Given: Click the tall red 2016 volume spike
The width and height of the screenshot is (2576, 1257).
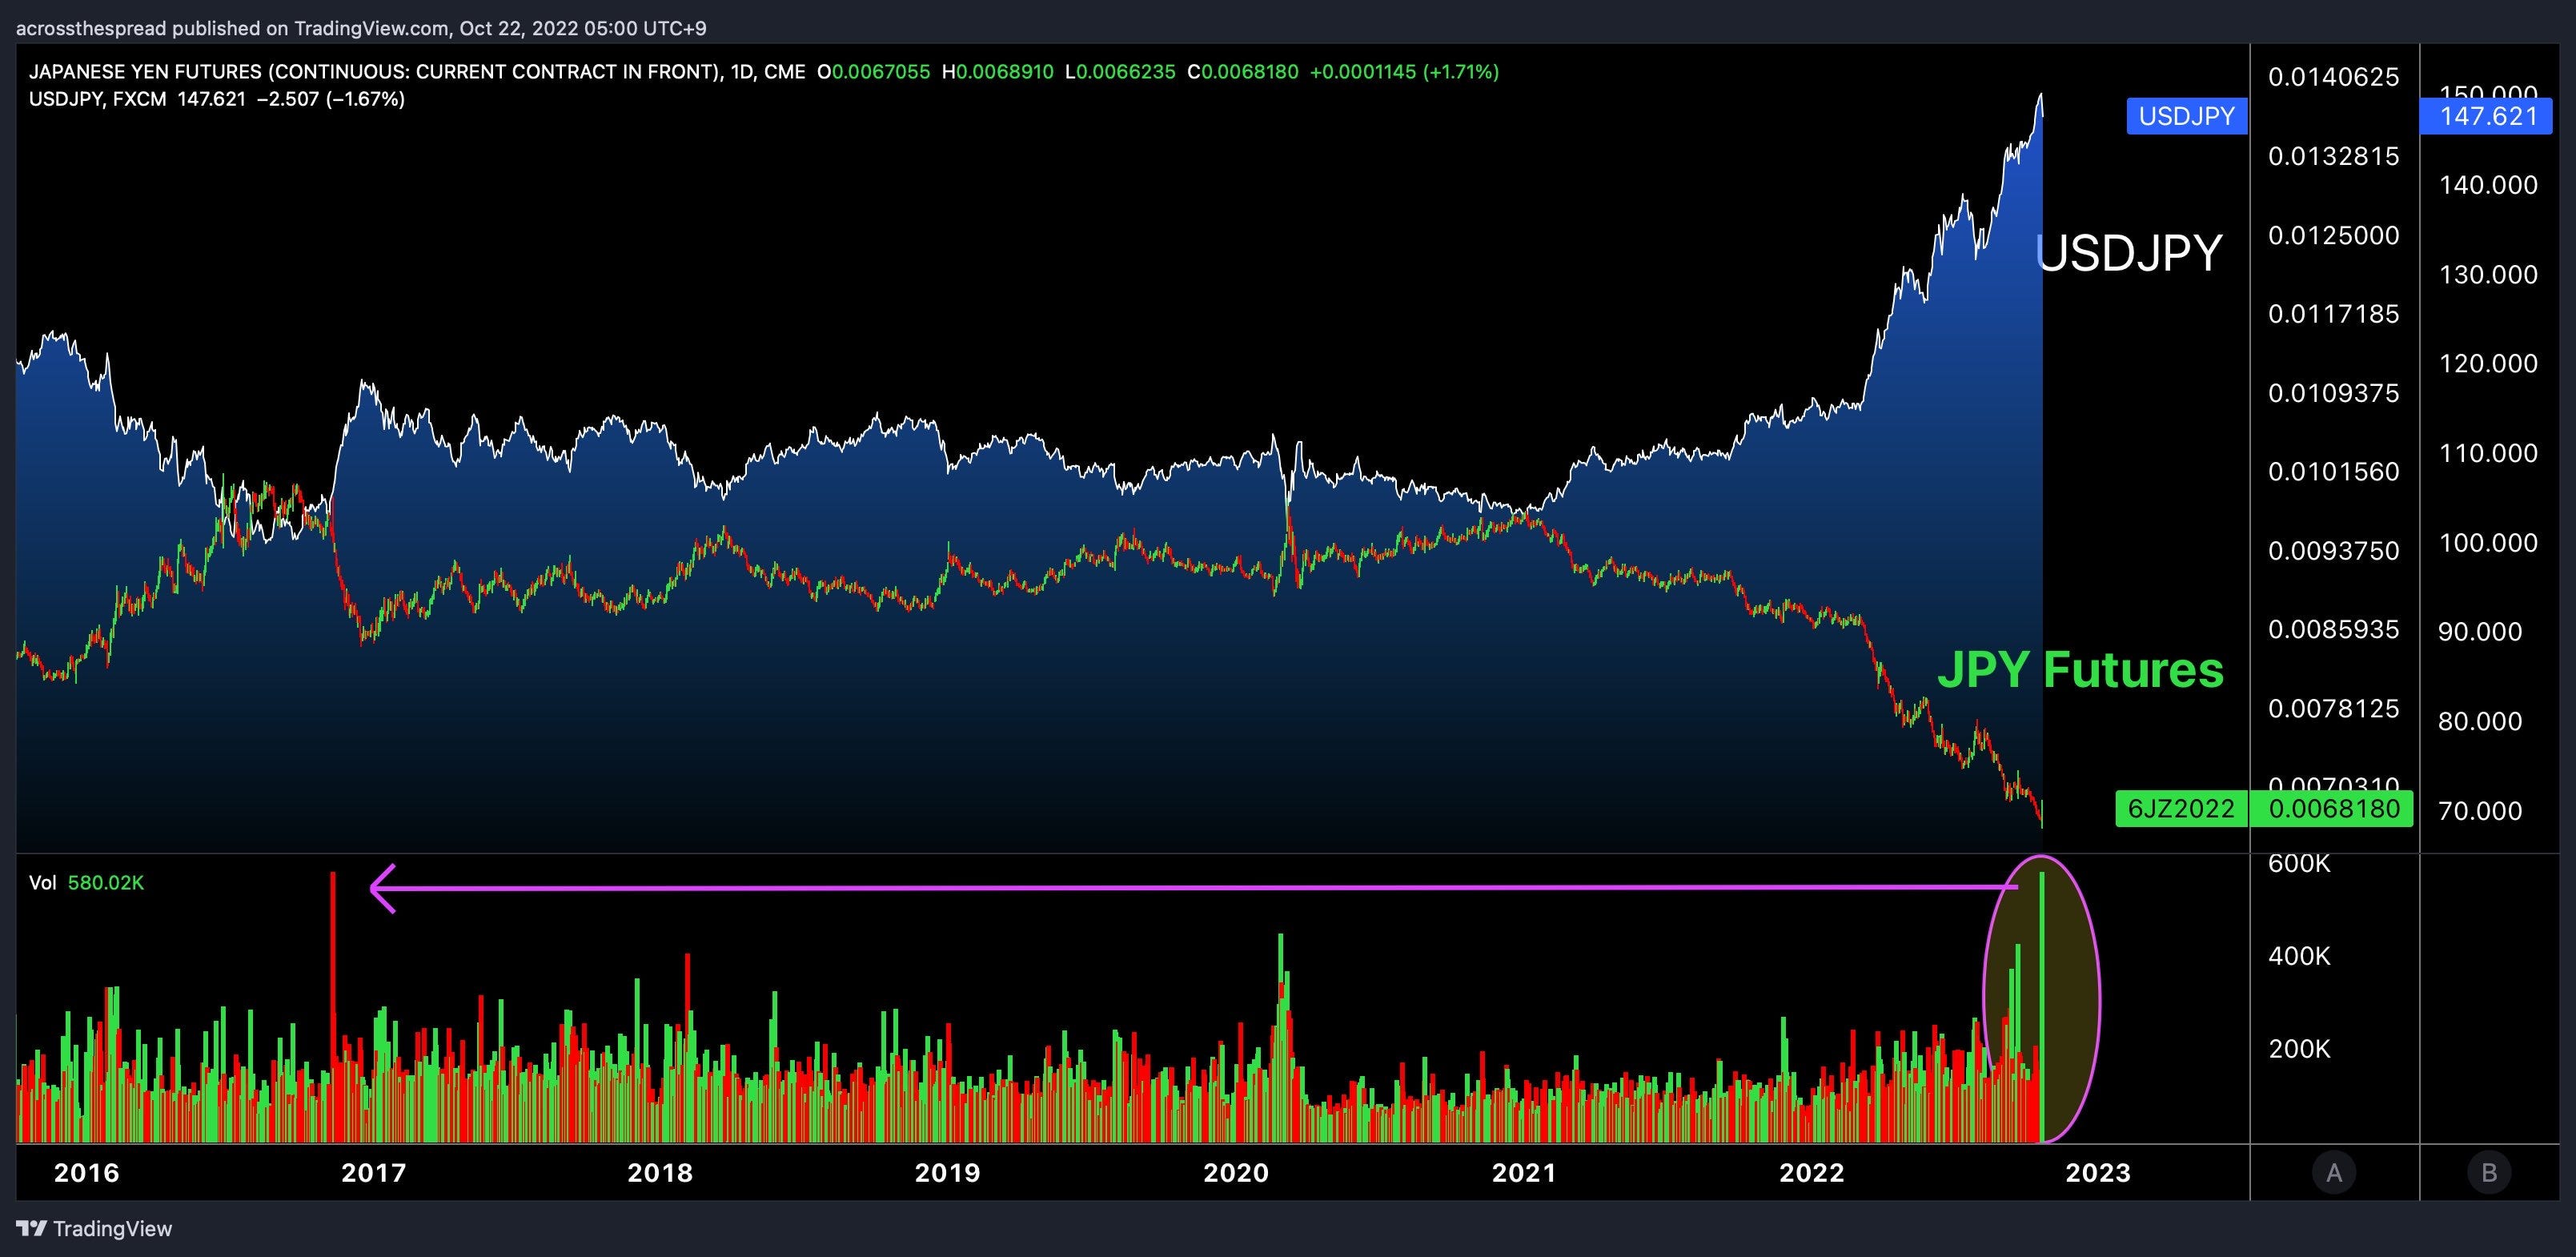Looking at the screenshot, I should tap(333, 1007).
